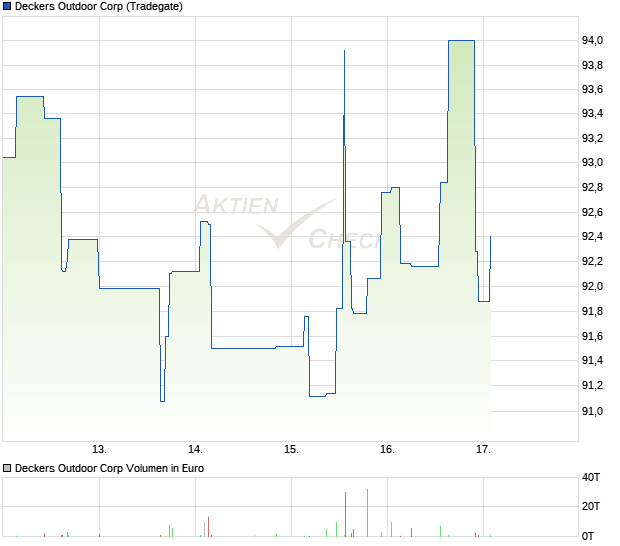Click the '14.' date axis label
The image size is (620, 546).
click(x=195, y=450)
